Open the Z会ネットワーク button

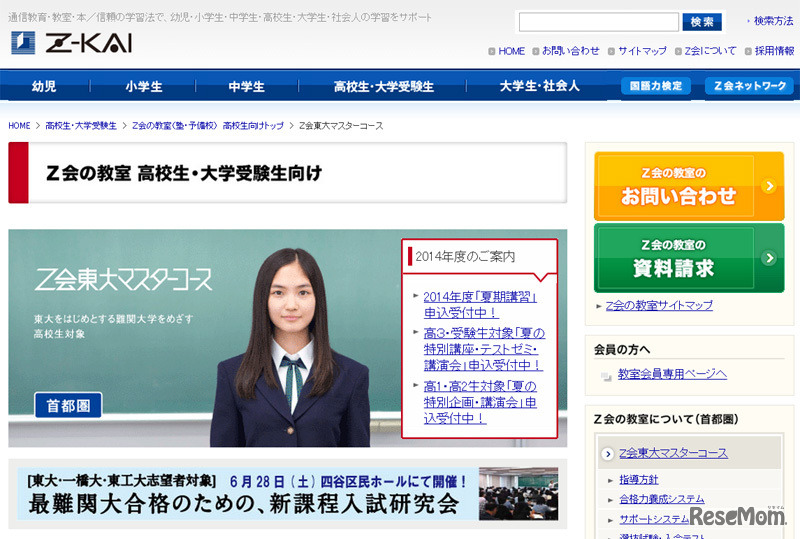coord(750,86)
